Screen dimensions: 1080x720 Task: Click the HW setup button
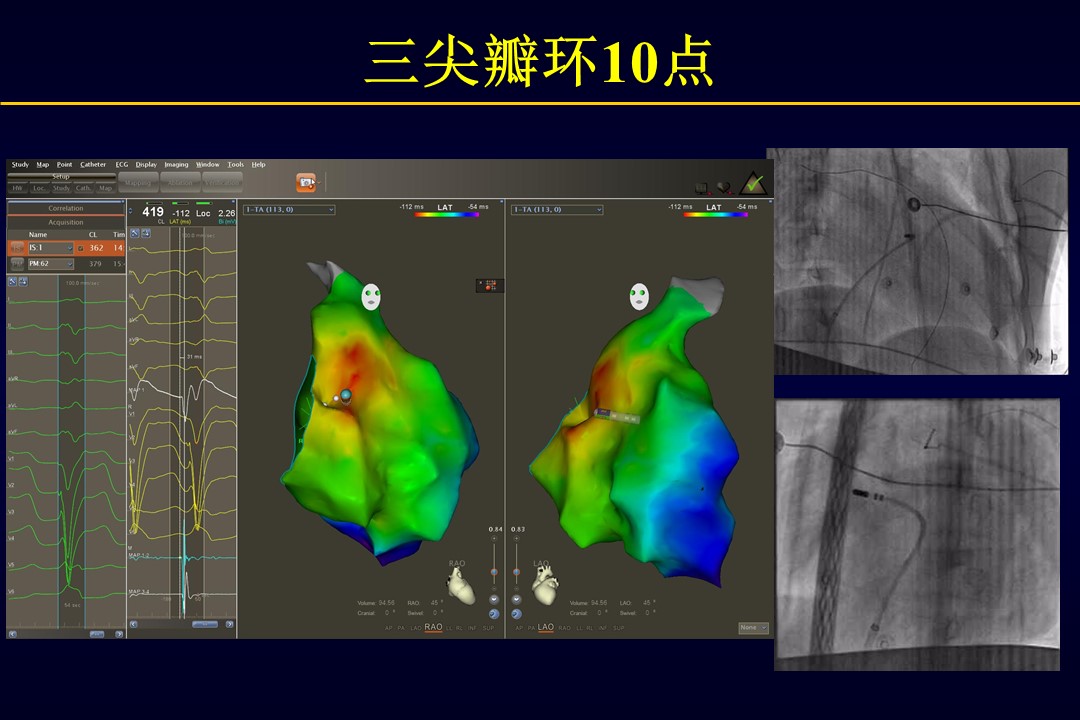17,188
